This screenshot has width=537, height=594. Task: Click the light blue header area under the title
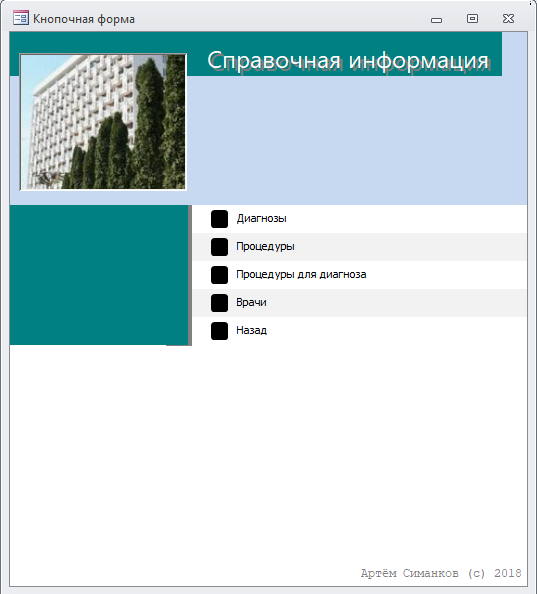356,140
